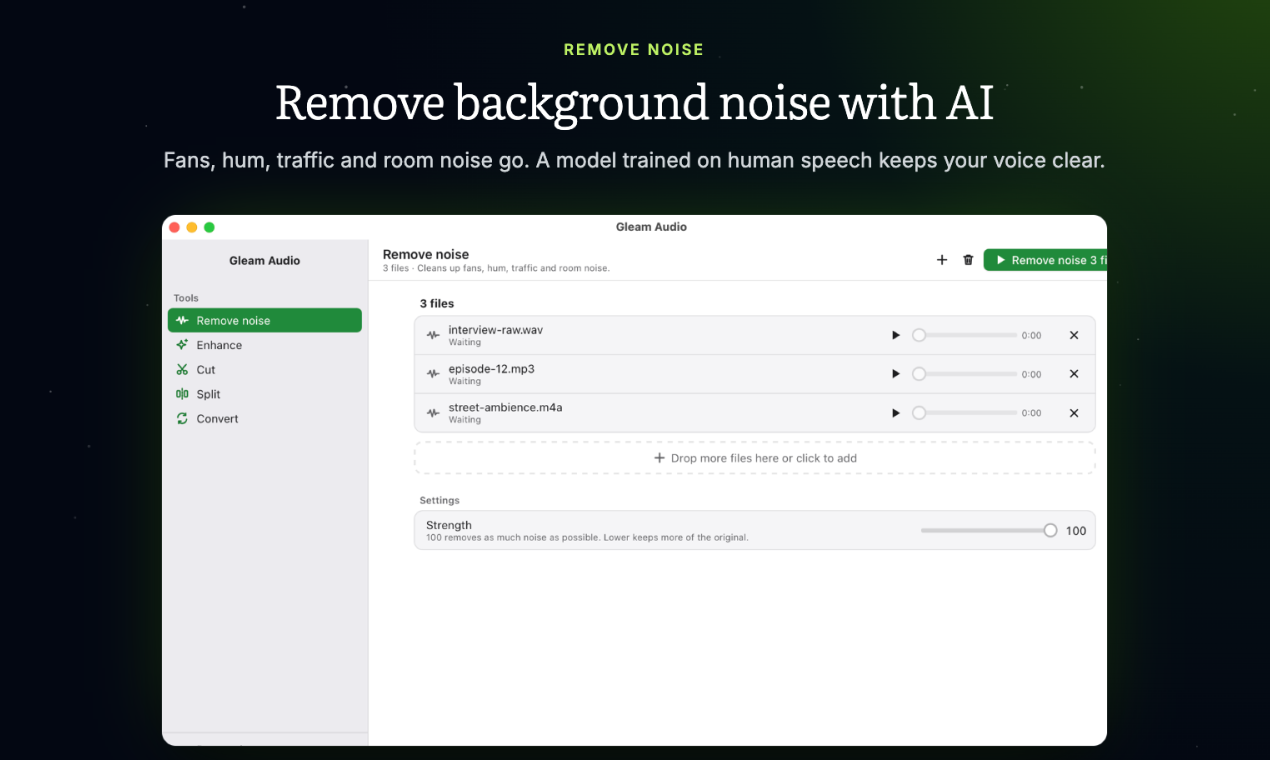Viewport: 1270px width, 760px height.
Task: Click the 0:00 time for interview-raw.wav
Action: tap(1032, 336)
